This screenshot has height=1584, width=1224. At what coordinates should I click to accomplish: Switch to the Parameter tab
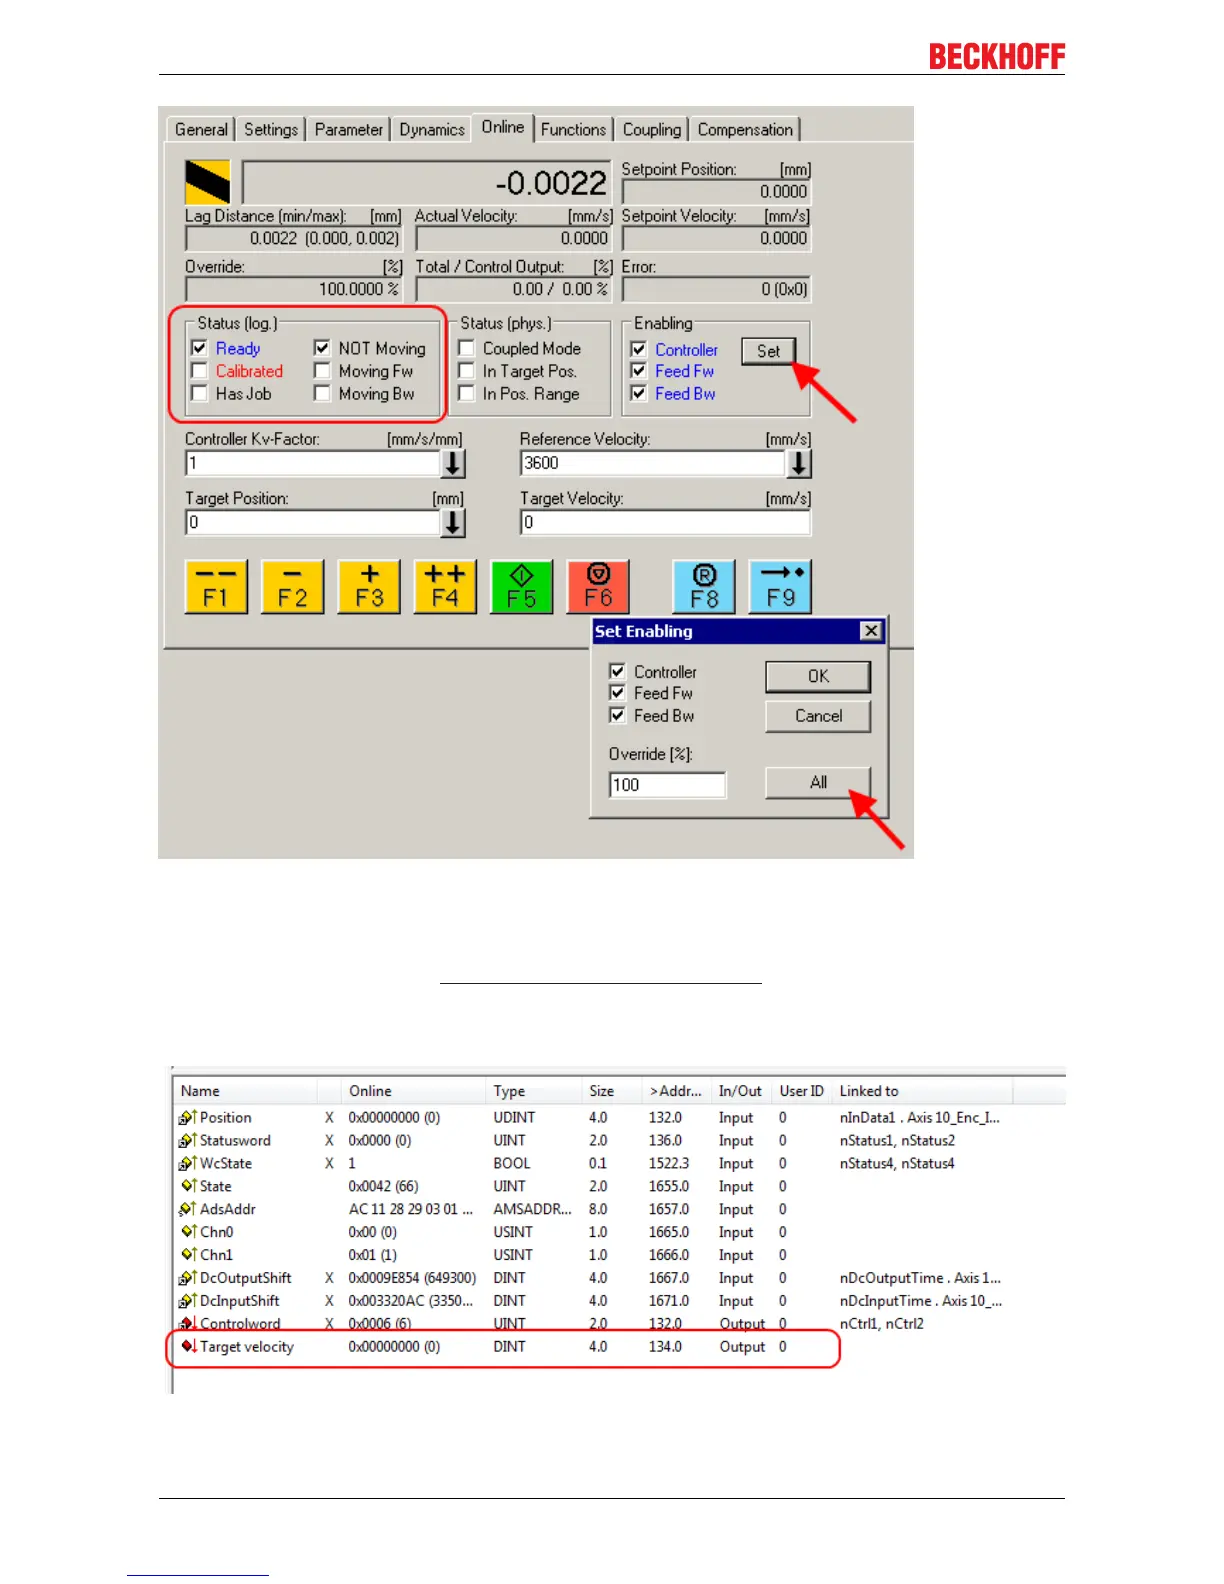(348, 130)
